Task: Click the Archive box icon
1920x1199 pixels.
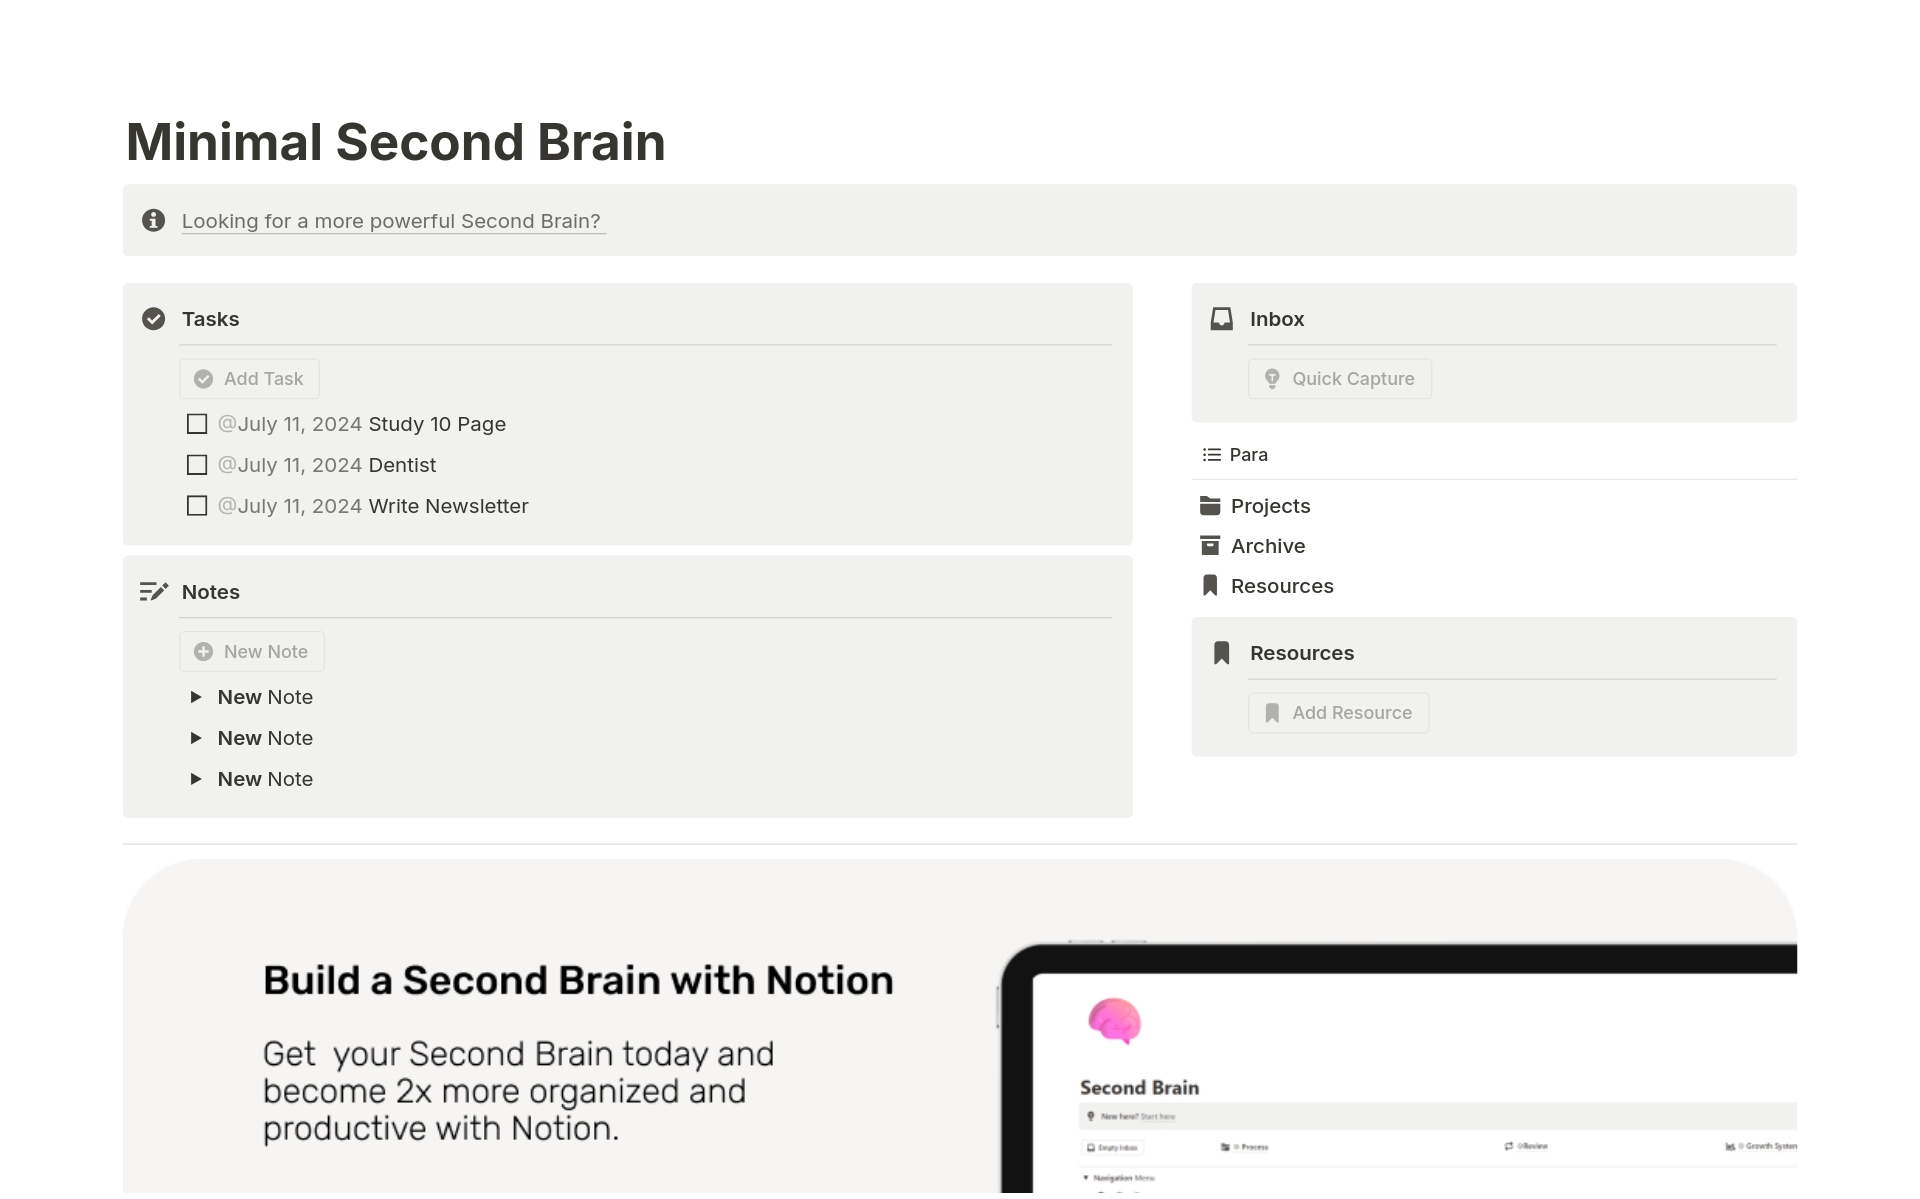Action: pos(1210,545)
